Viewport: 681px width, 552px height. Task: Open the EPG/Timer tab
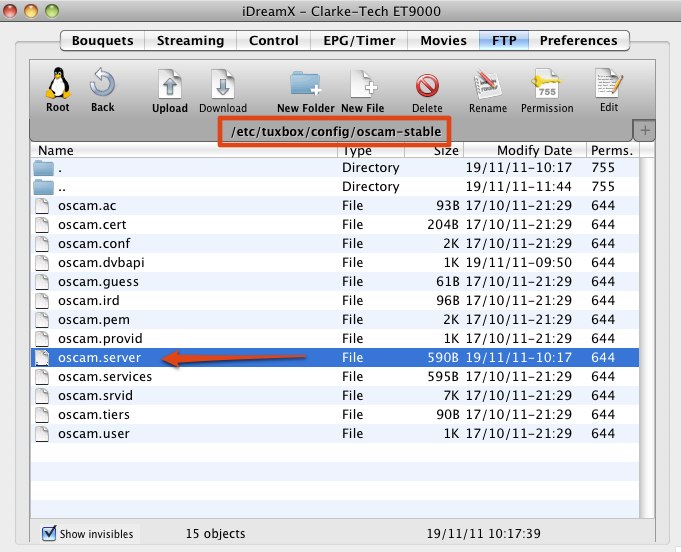359,41
